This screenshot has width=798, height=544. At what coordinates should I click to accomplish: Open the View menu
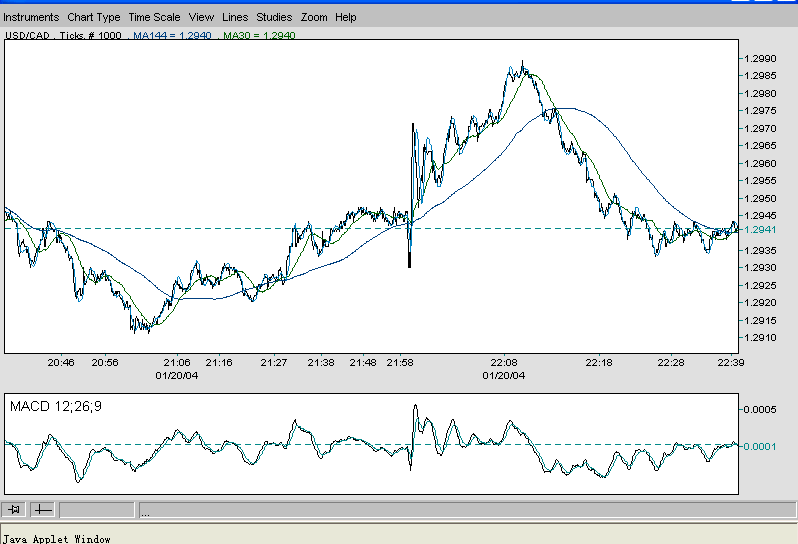click(x=201, y=17)
